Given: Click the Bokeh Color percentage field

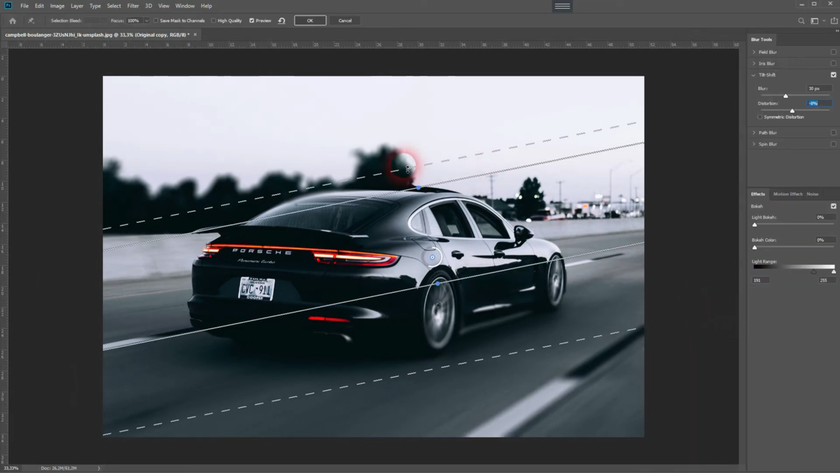Looking at the screenshot, I should pyautogui.click(x=824, y=240).
